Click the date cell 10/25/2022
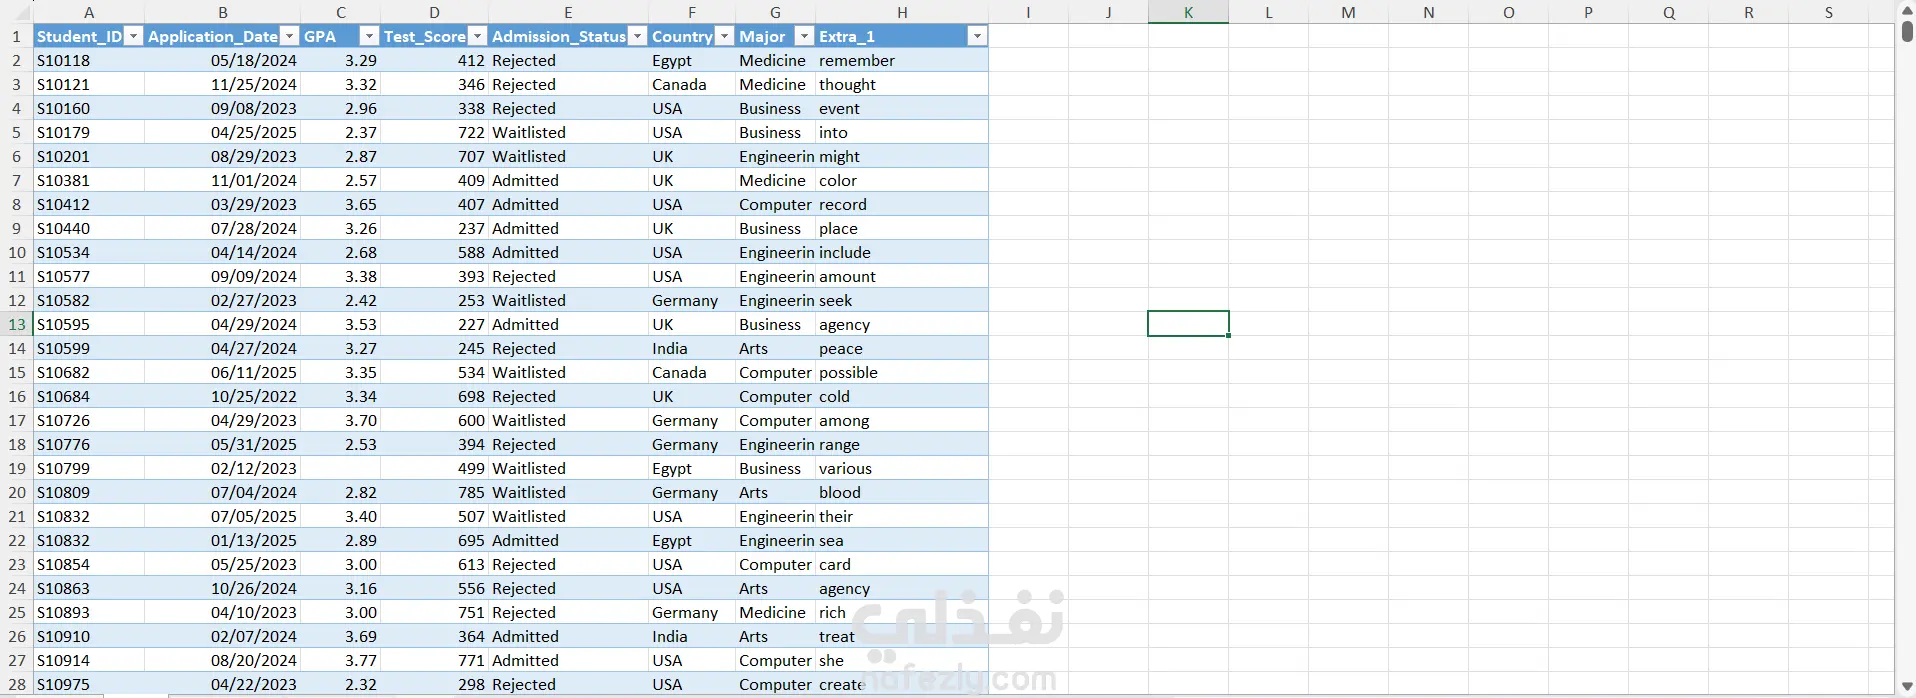 [223, 396]
